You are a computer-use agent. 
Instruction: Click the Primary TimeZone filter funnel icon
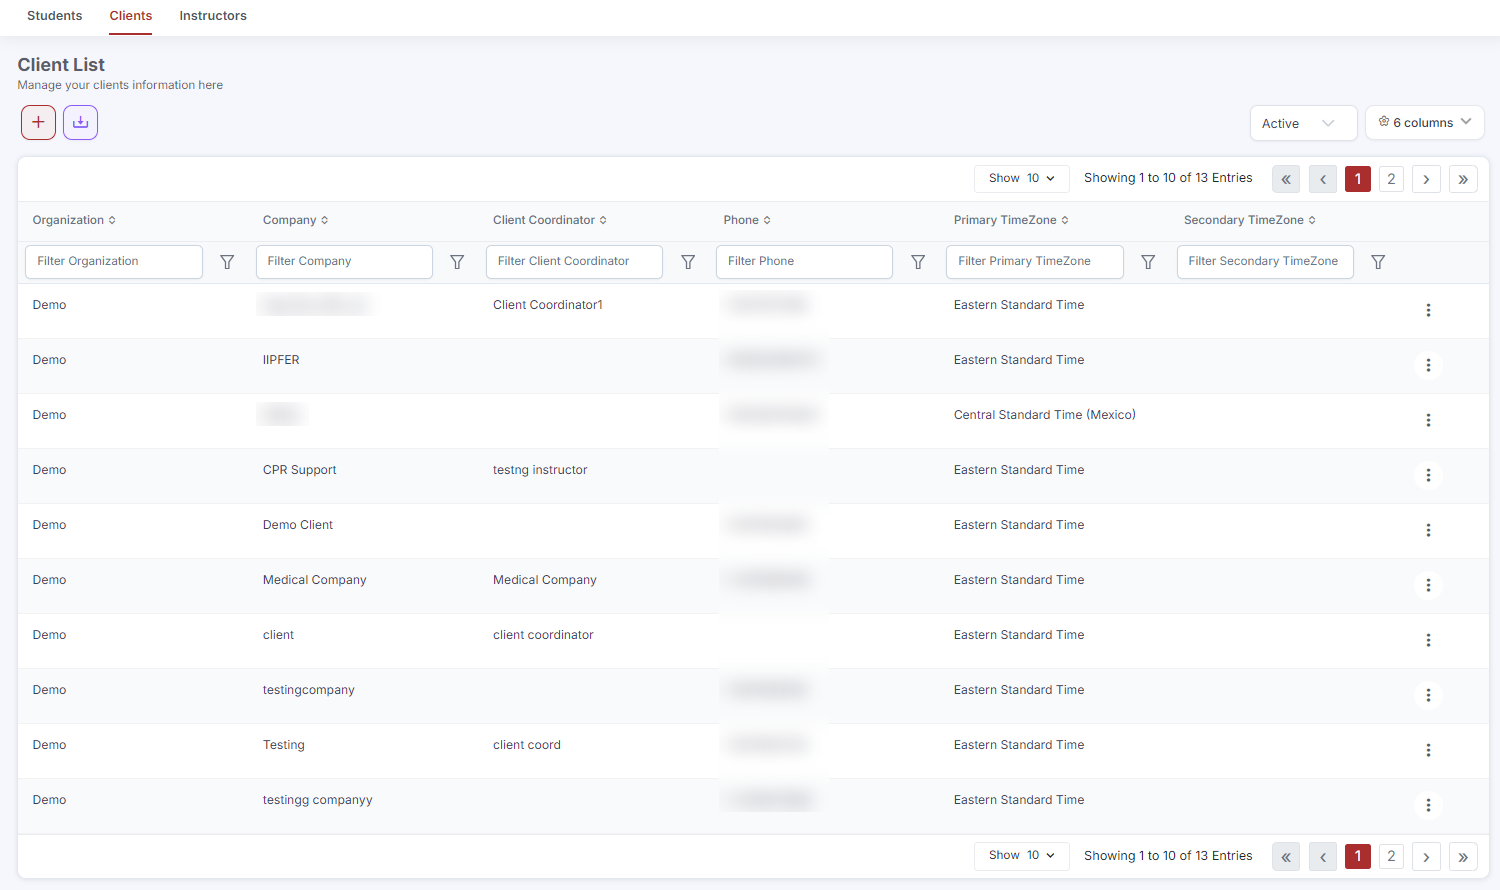pyautogui.click(x=1148, y=262)
